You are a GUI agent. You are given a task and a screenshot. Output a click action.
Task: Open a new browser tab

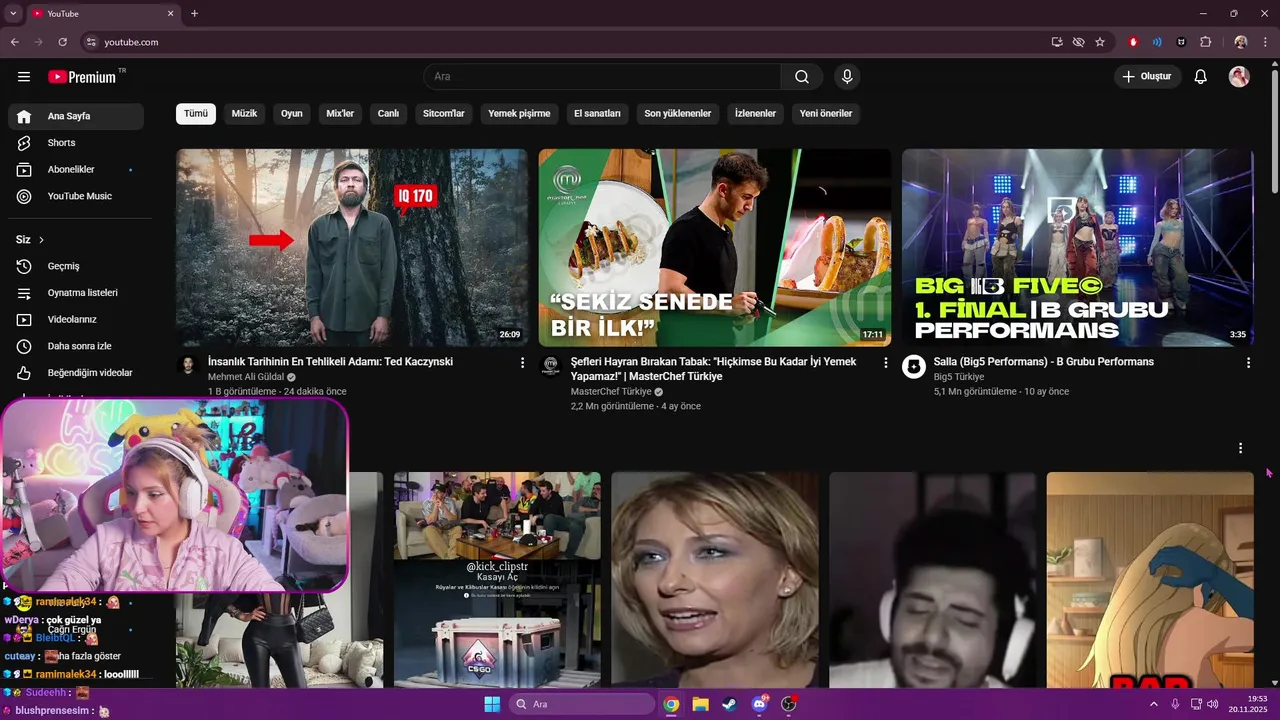tap(194, 14)
